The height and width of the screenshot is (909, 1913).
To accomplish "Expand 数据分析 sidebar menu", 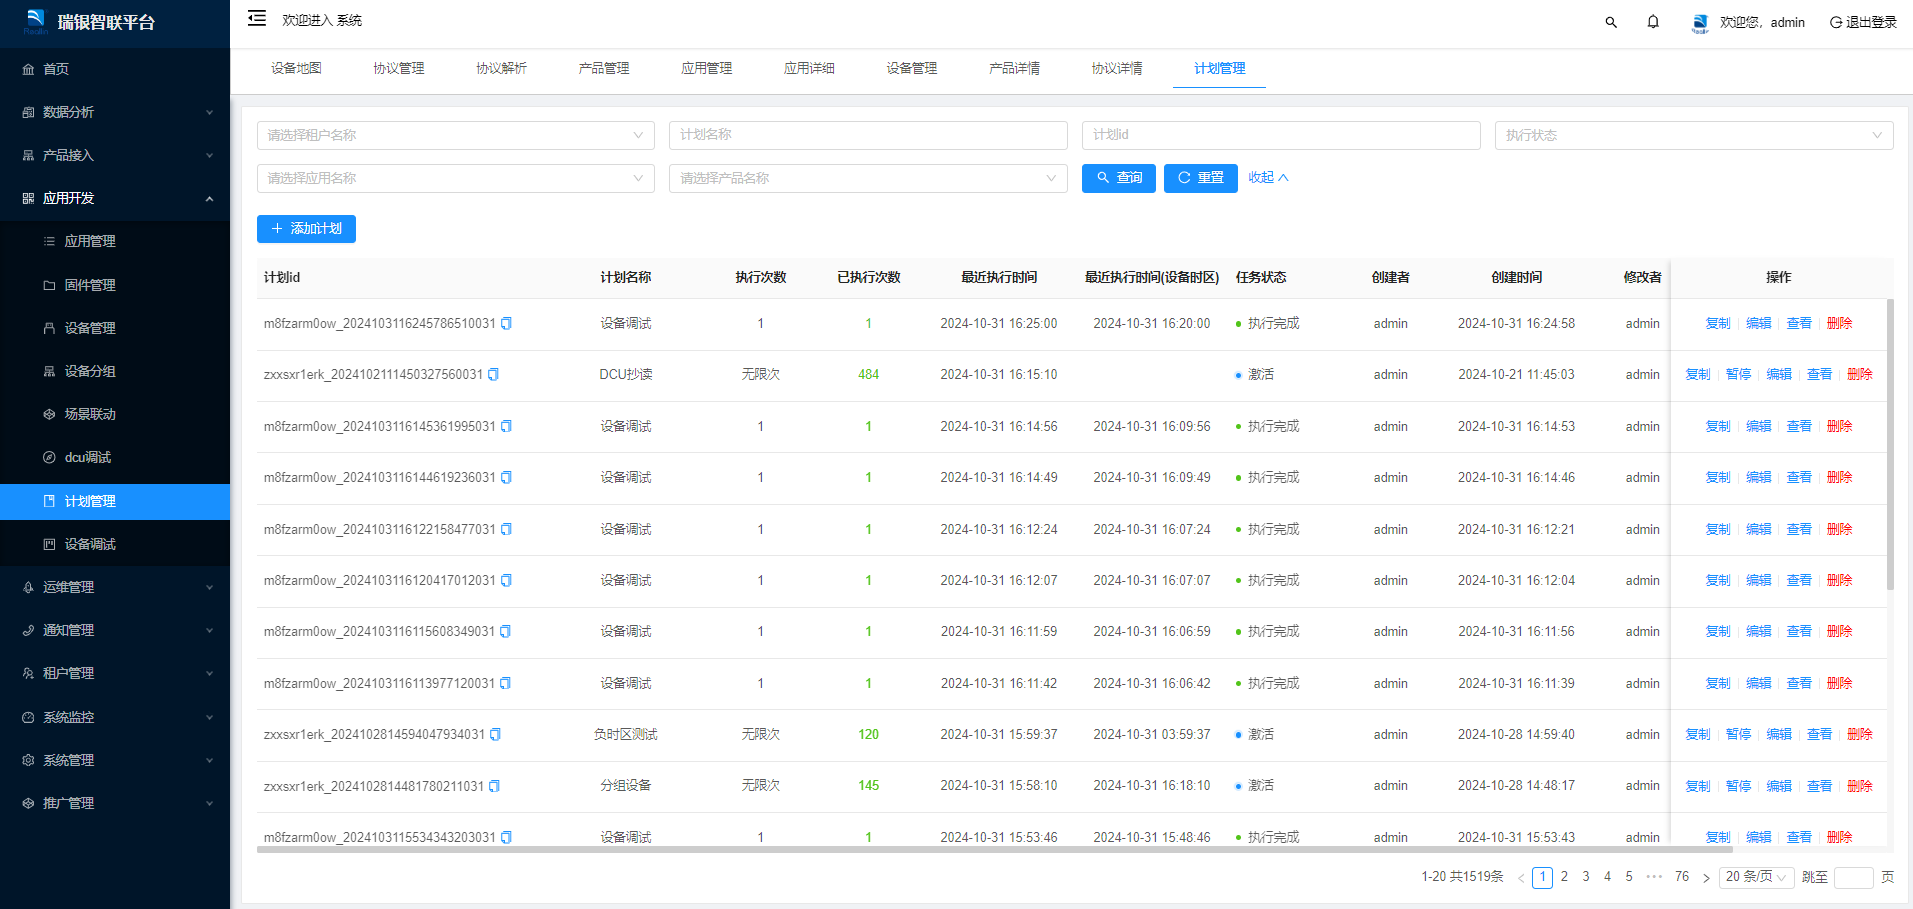I will (115, 112).
